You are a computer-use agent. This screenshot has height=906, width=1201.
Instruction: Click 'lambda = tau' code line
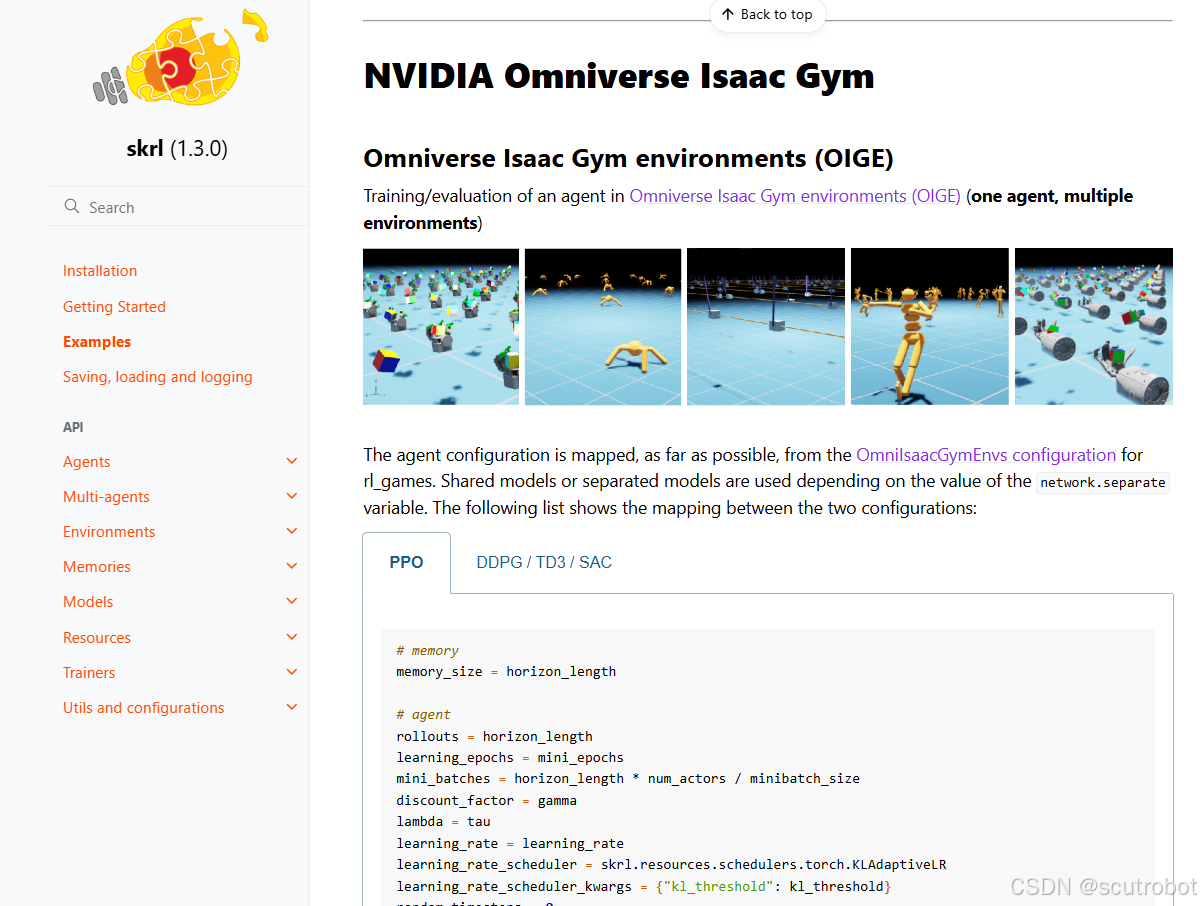coord(443,822)
